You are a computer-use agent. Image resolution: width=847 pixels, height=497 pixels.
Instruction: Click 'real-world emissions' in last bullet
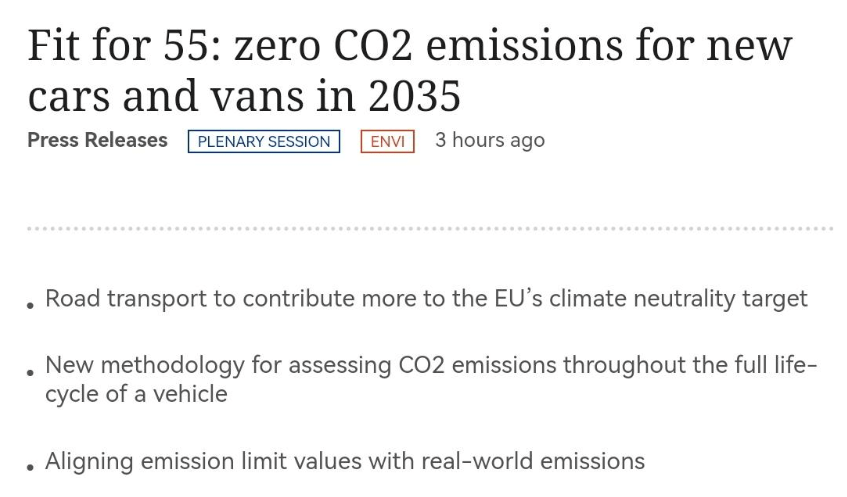[x=533, y=461]
